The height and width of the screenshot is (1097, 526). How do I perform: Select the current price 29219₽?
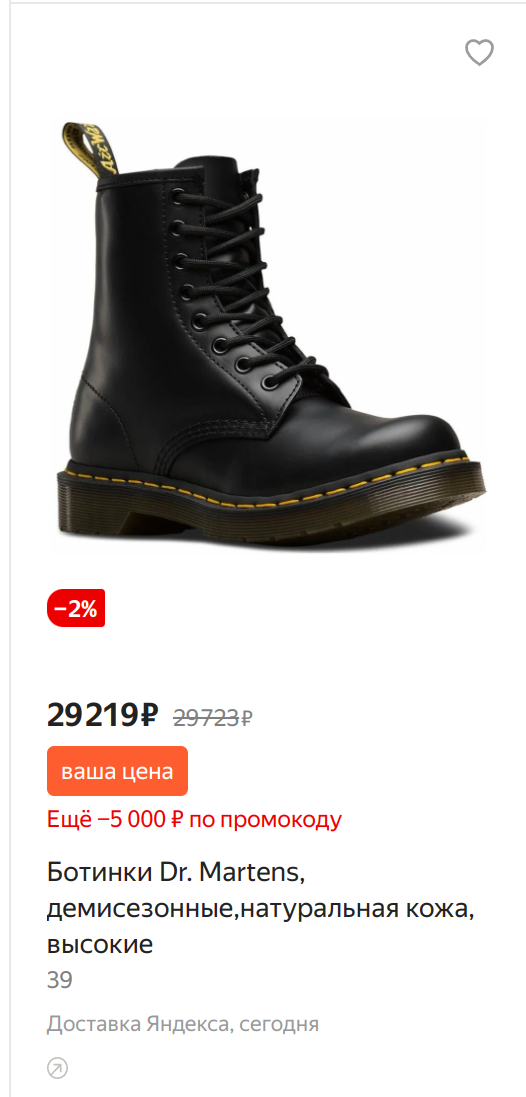[103, 715]
